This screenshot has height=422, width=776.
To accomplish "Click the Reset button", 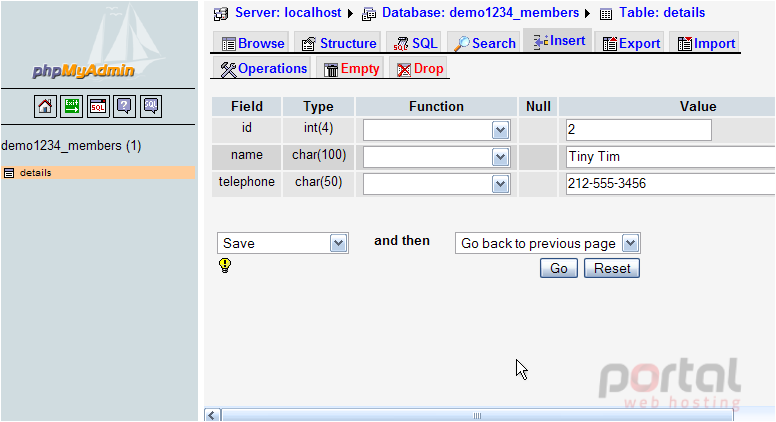I will coord(612,268).
